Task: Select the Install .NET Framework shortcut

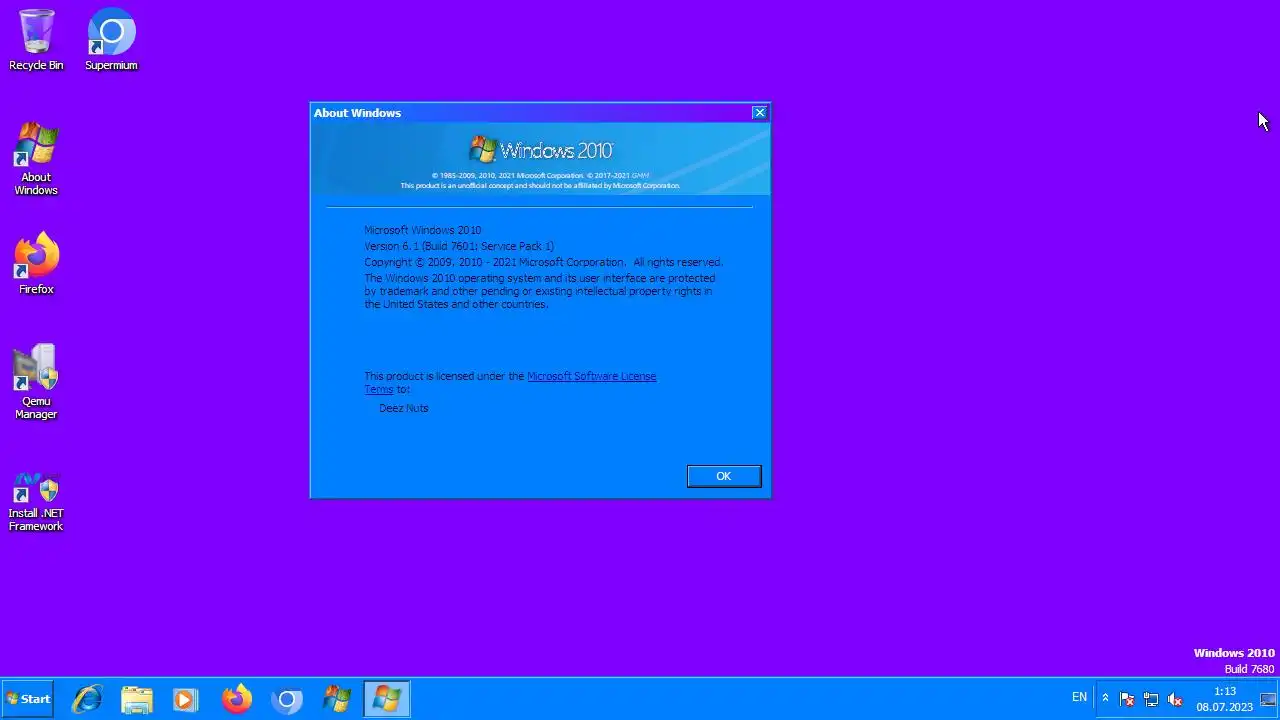Action: [x=36, y=502]
